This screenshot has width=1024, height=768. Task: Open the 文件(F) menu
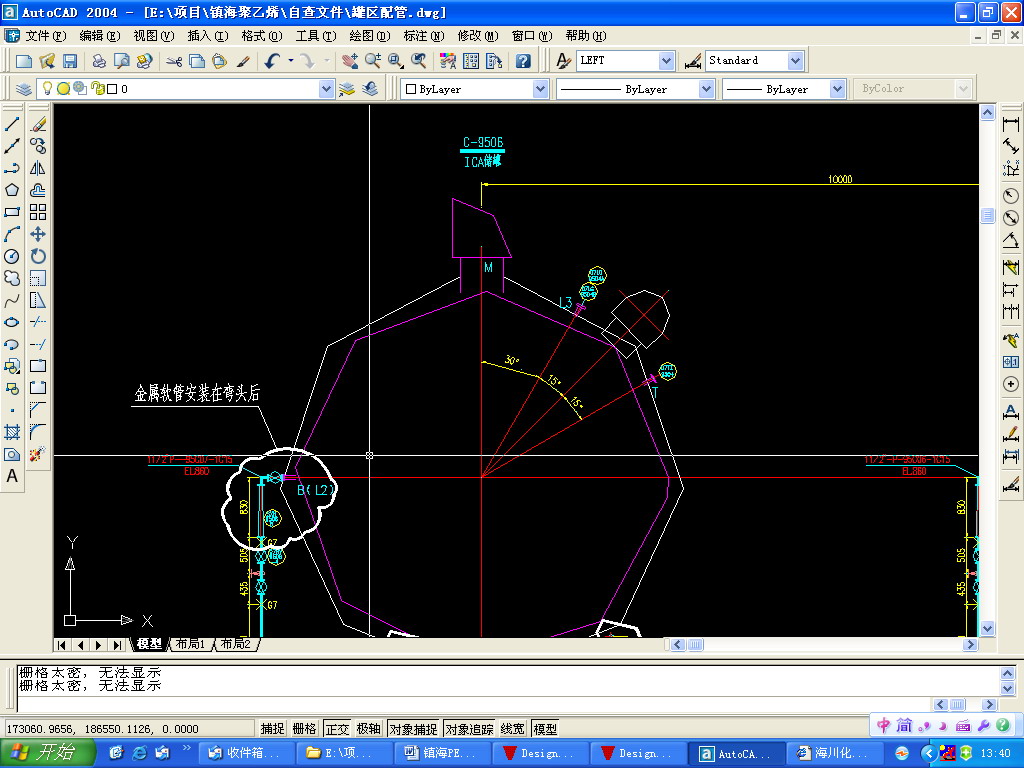tap(45, 36)
